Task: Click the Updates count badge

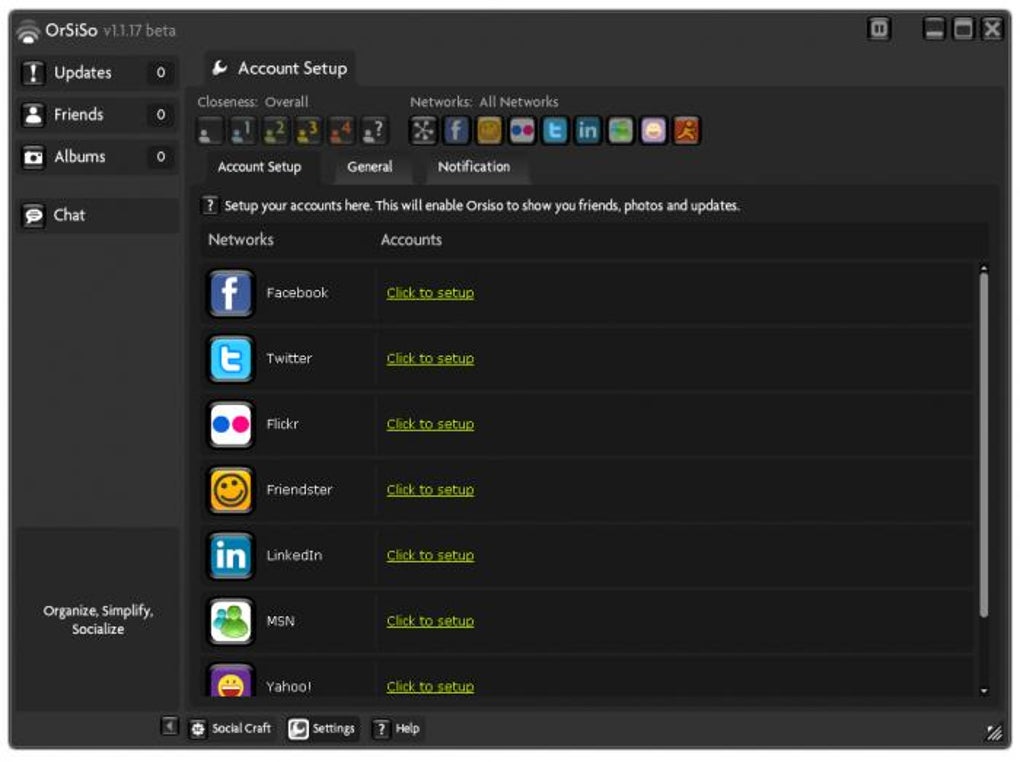Action: 161,72
